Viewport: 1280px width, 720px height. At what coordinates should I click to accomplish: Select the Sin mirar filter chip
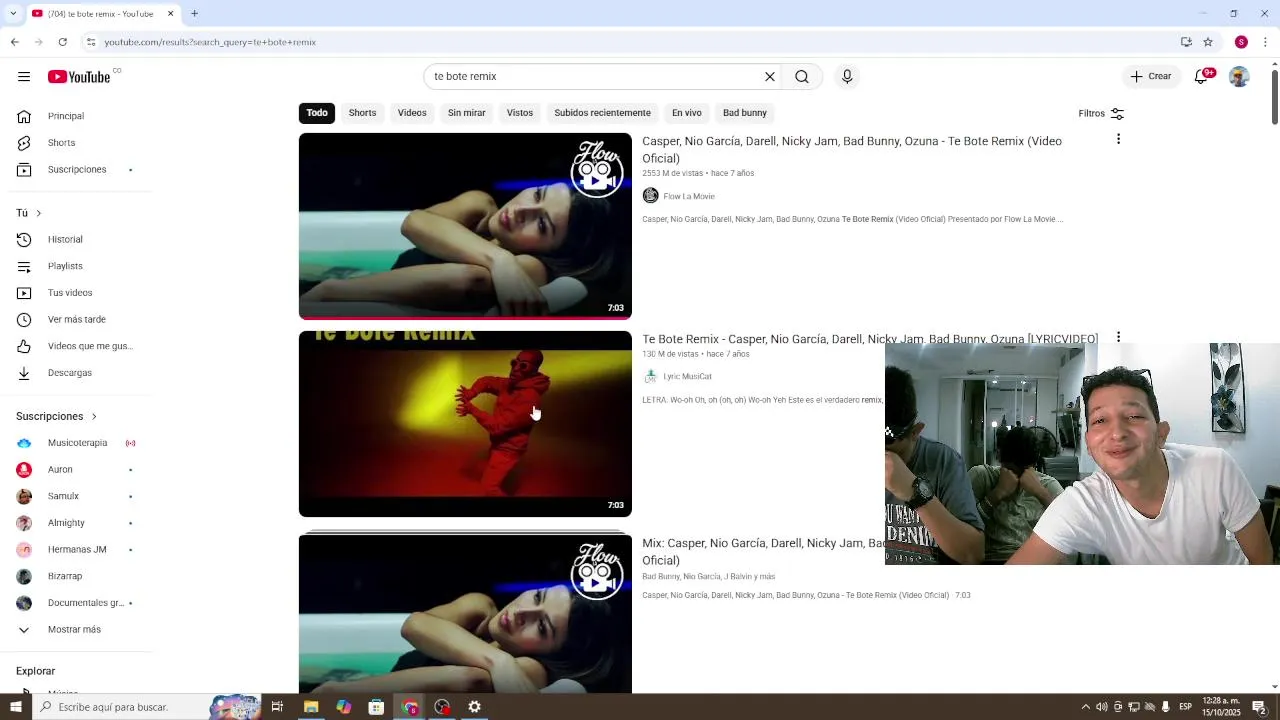(x=466, y=113)
